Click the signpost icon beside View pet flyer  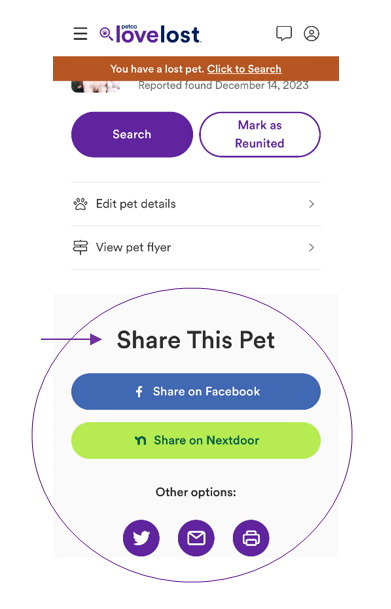click(x=80, y=247)
